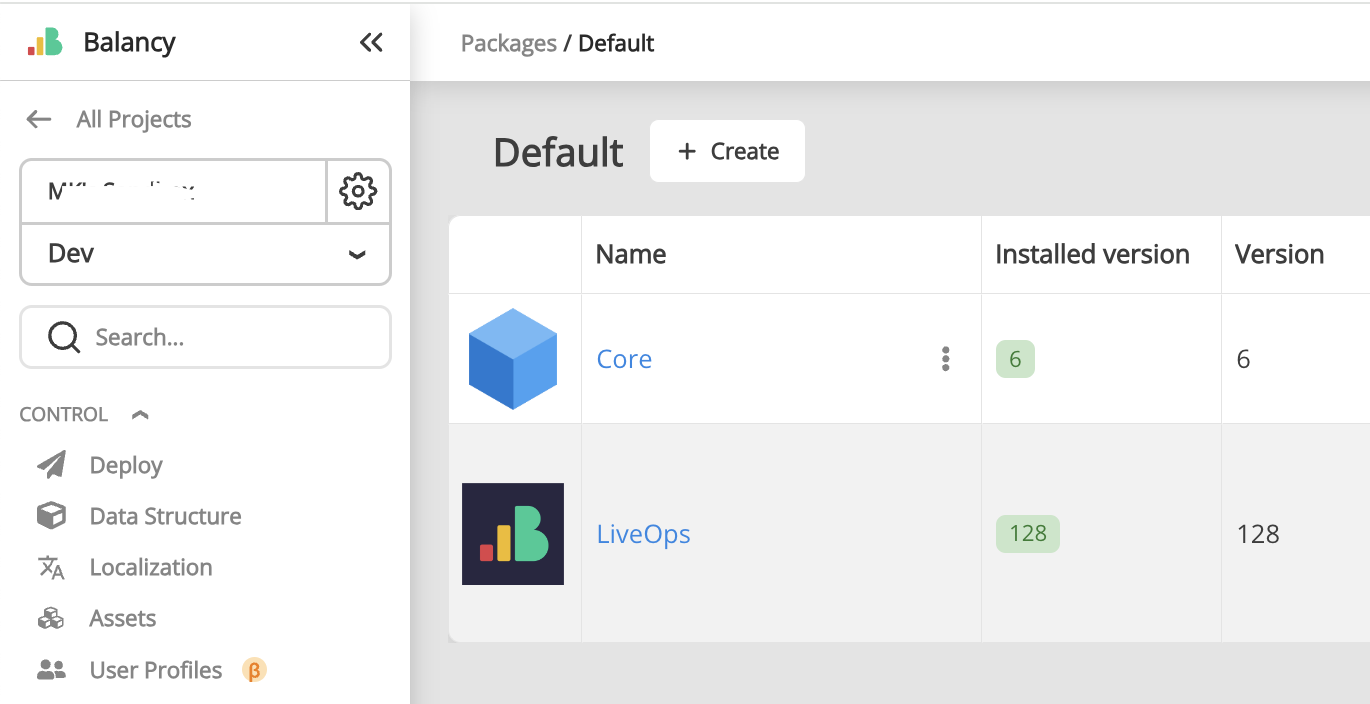Click the Default page heading

tap(558, 152)
